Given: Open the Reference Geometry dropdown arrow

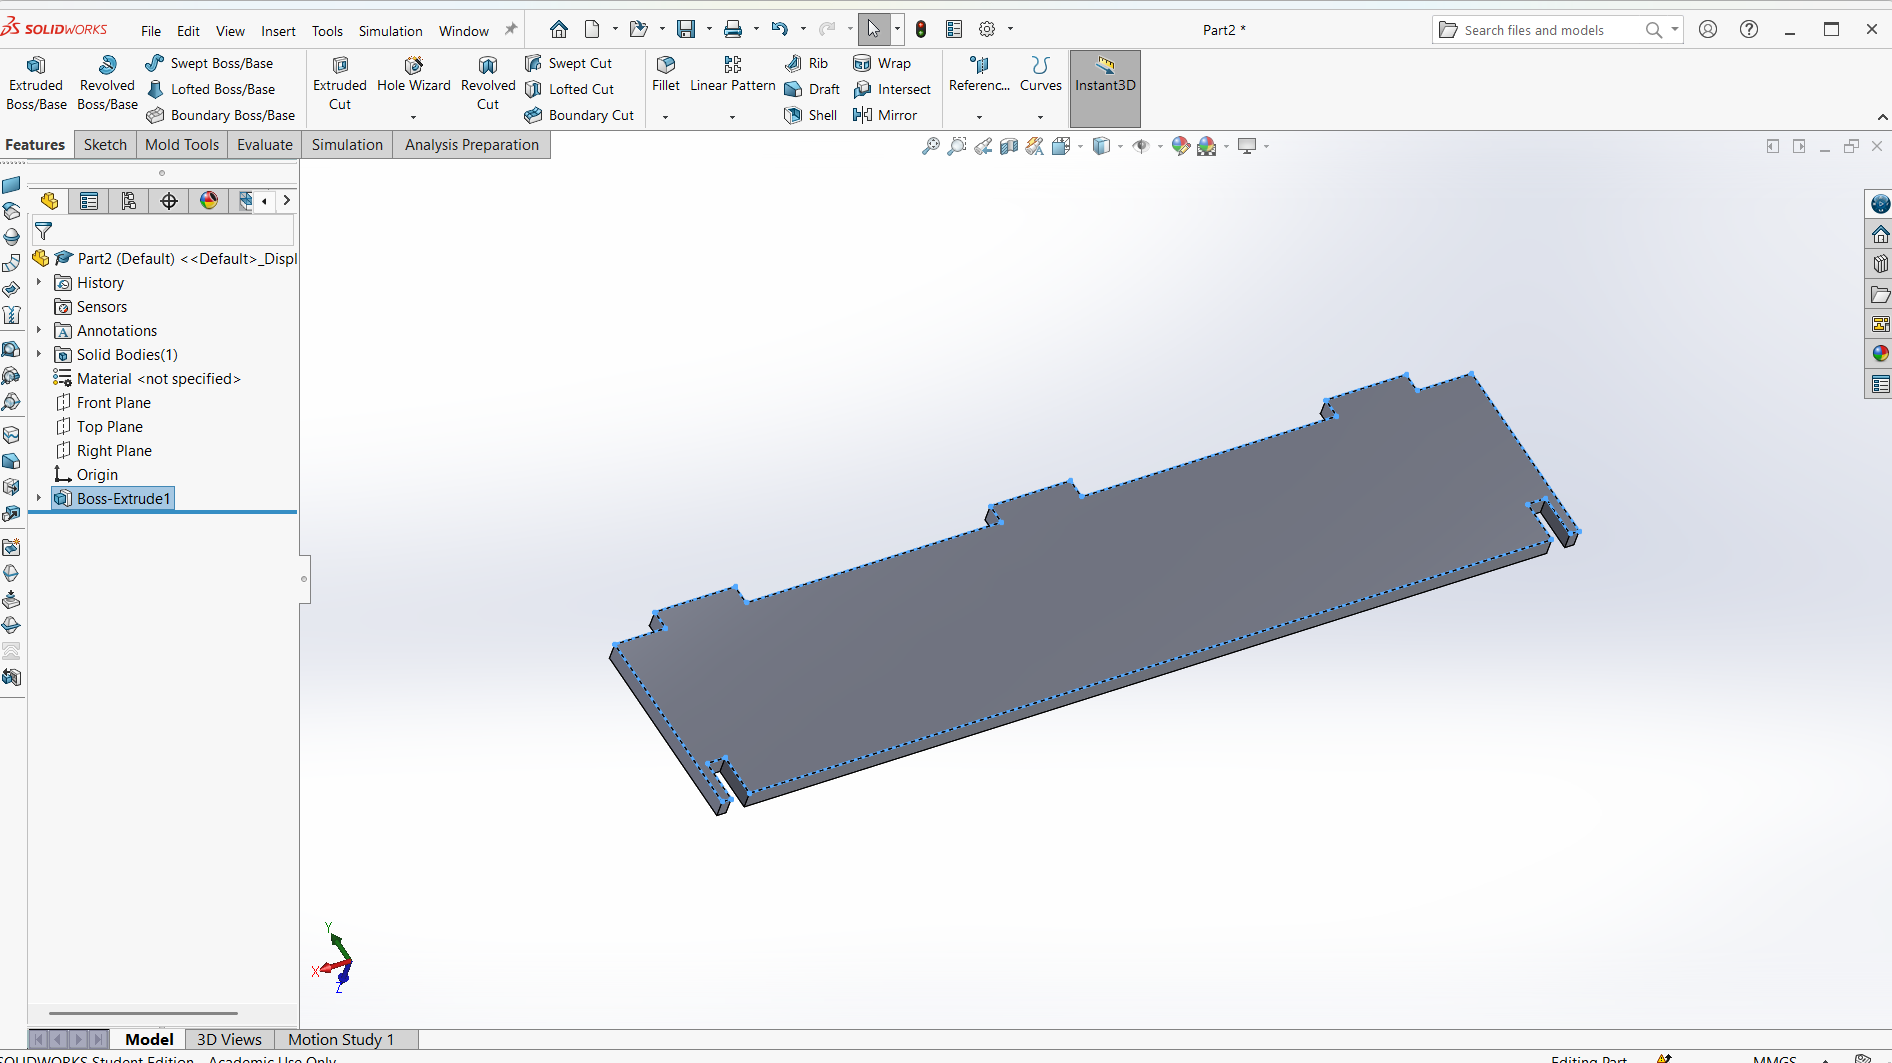Looking at the screenshot, I should [x=979, y=117].
